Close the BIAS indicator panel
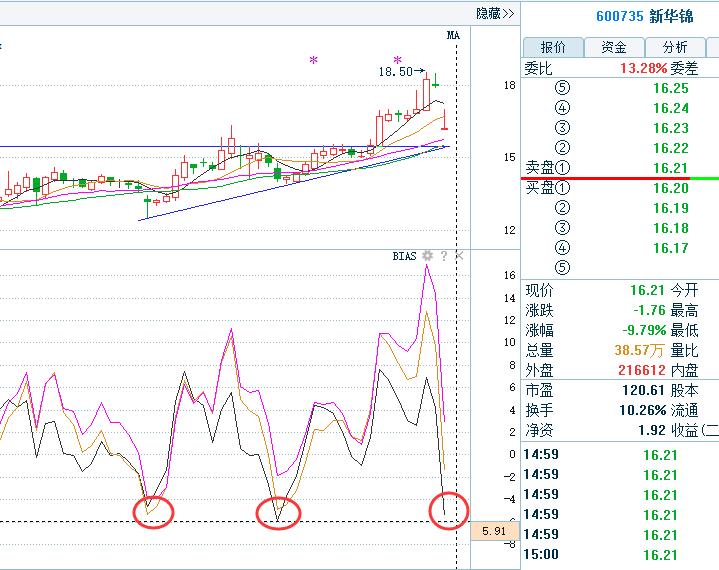The height and width of the screenshot is (570, 719). coord(459,256)
